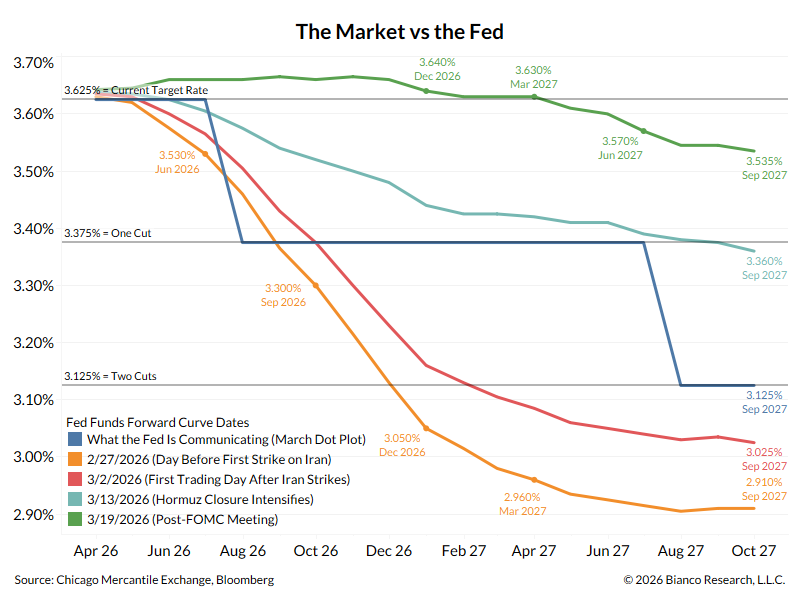Click the Bianco Research copyright notice

(705, 580)
